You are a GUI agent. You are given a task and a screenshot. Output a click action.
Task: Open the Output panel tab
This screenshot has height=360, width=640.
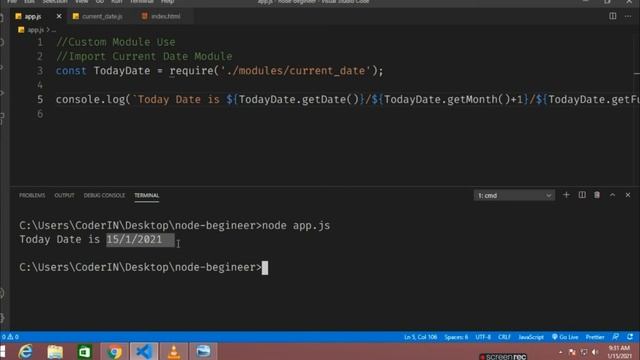(x=64, y=196)
